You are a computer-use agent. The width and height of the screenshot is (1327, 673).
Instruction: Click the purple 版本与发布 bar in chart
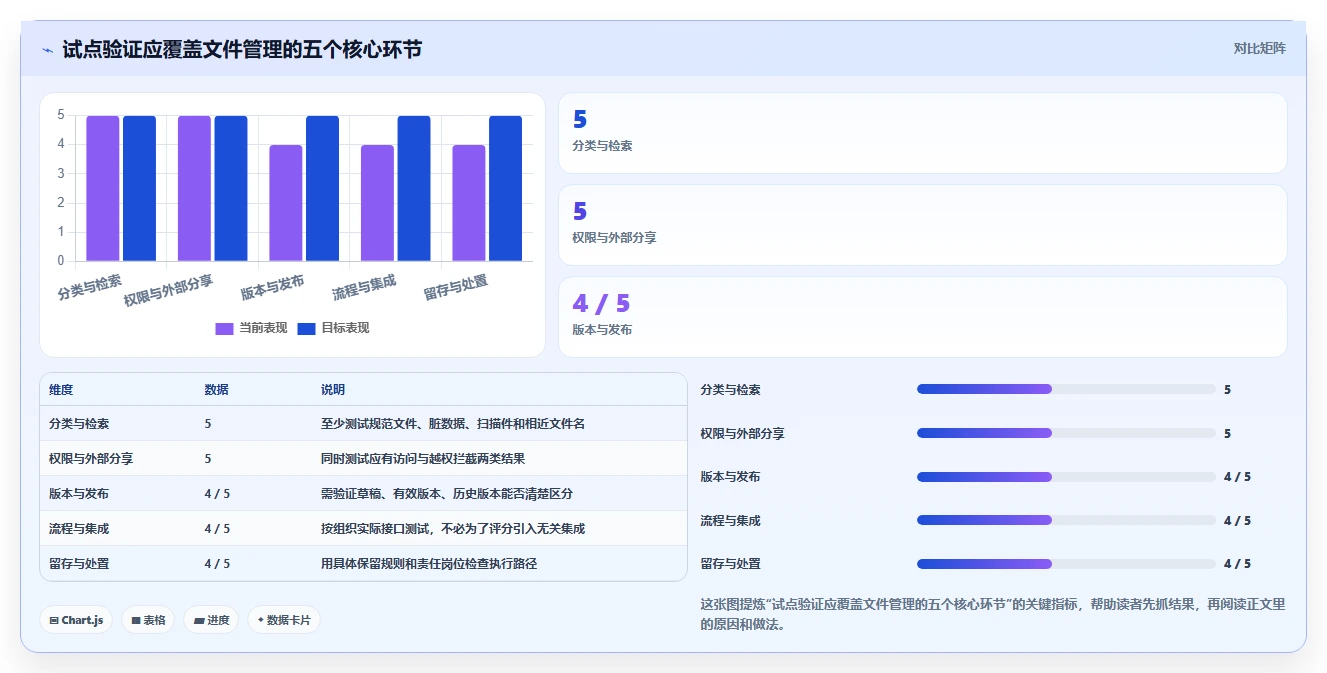(x=286, y=203)
